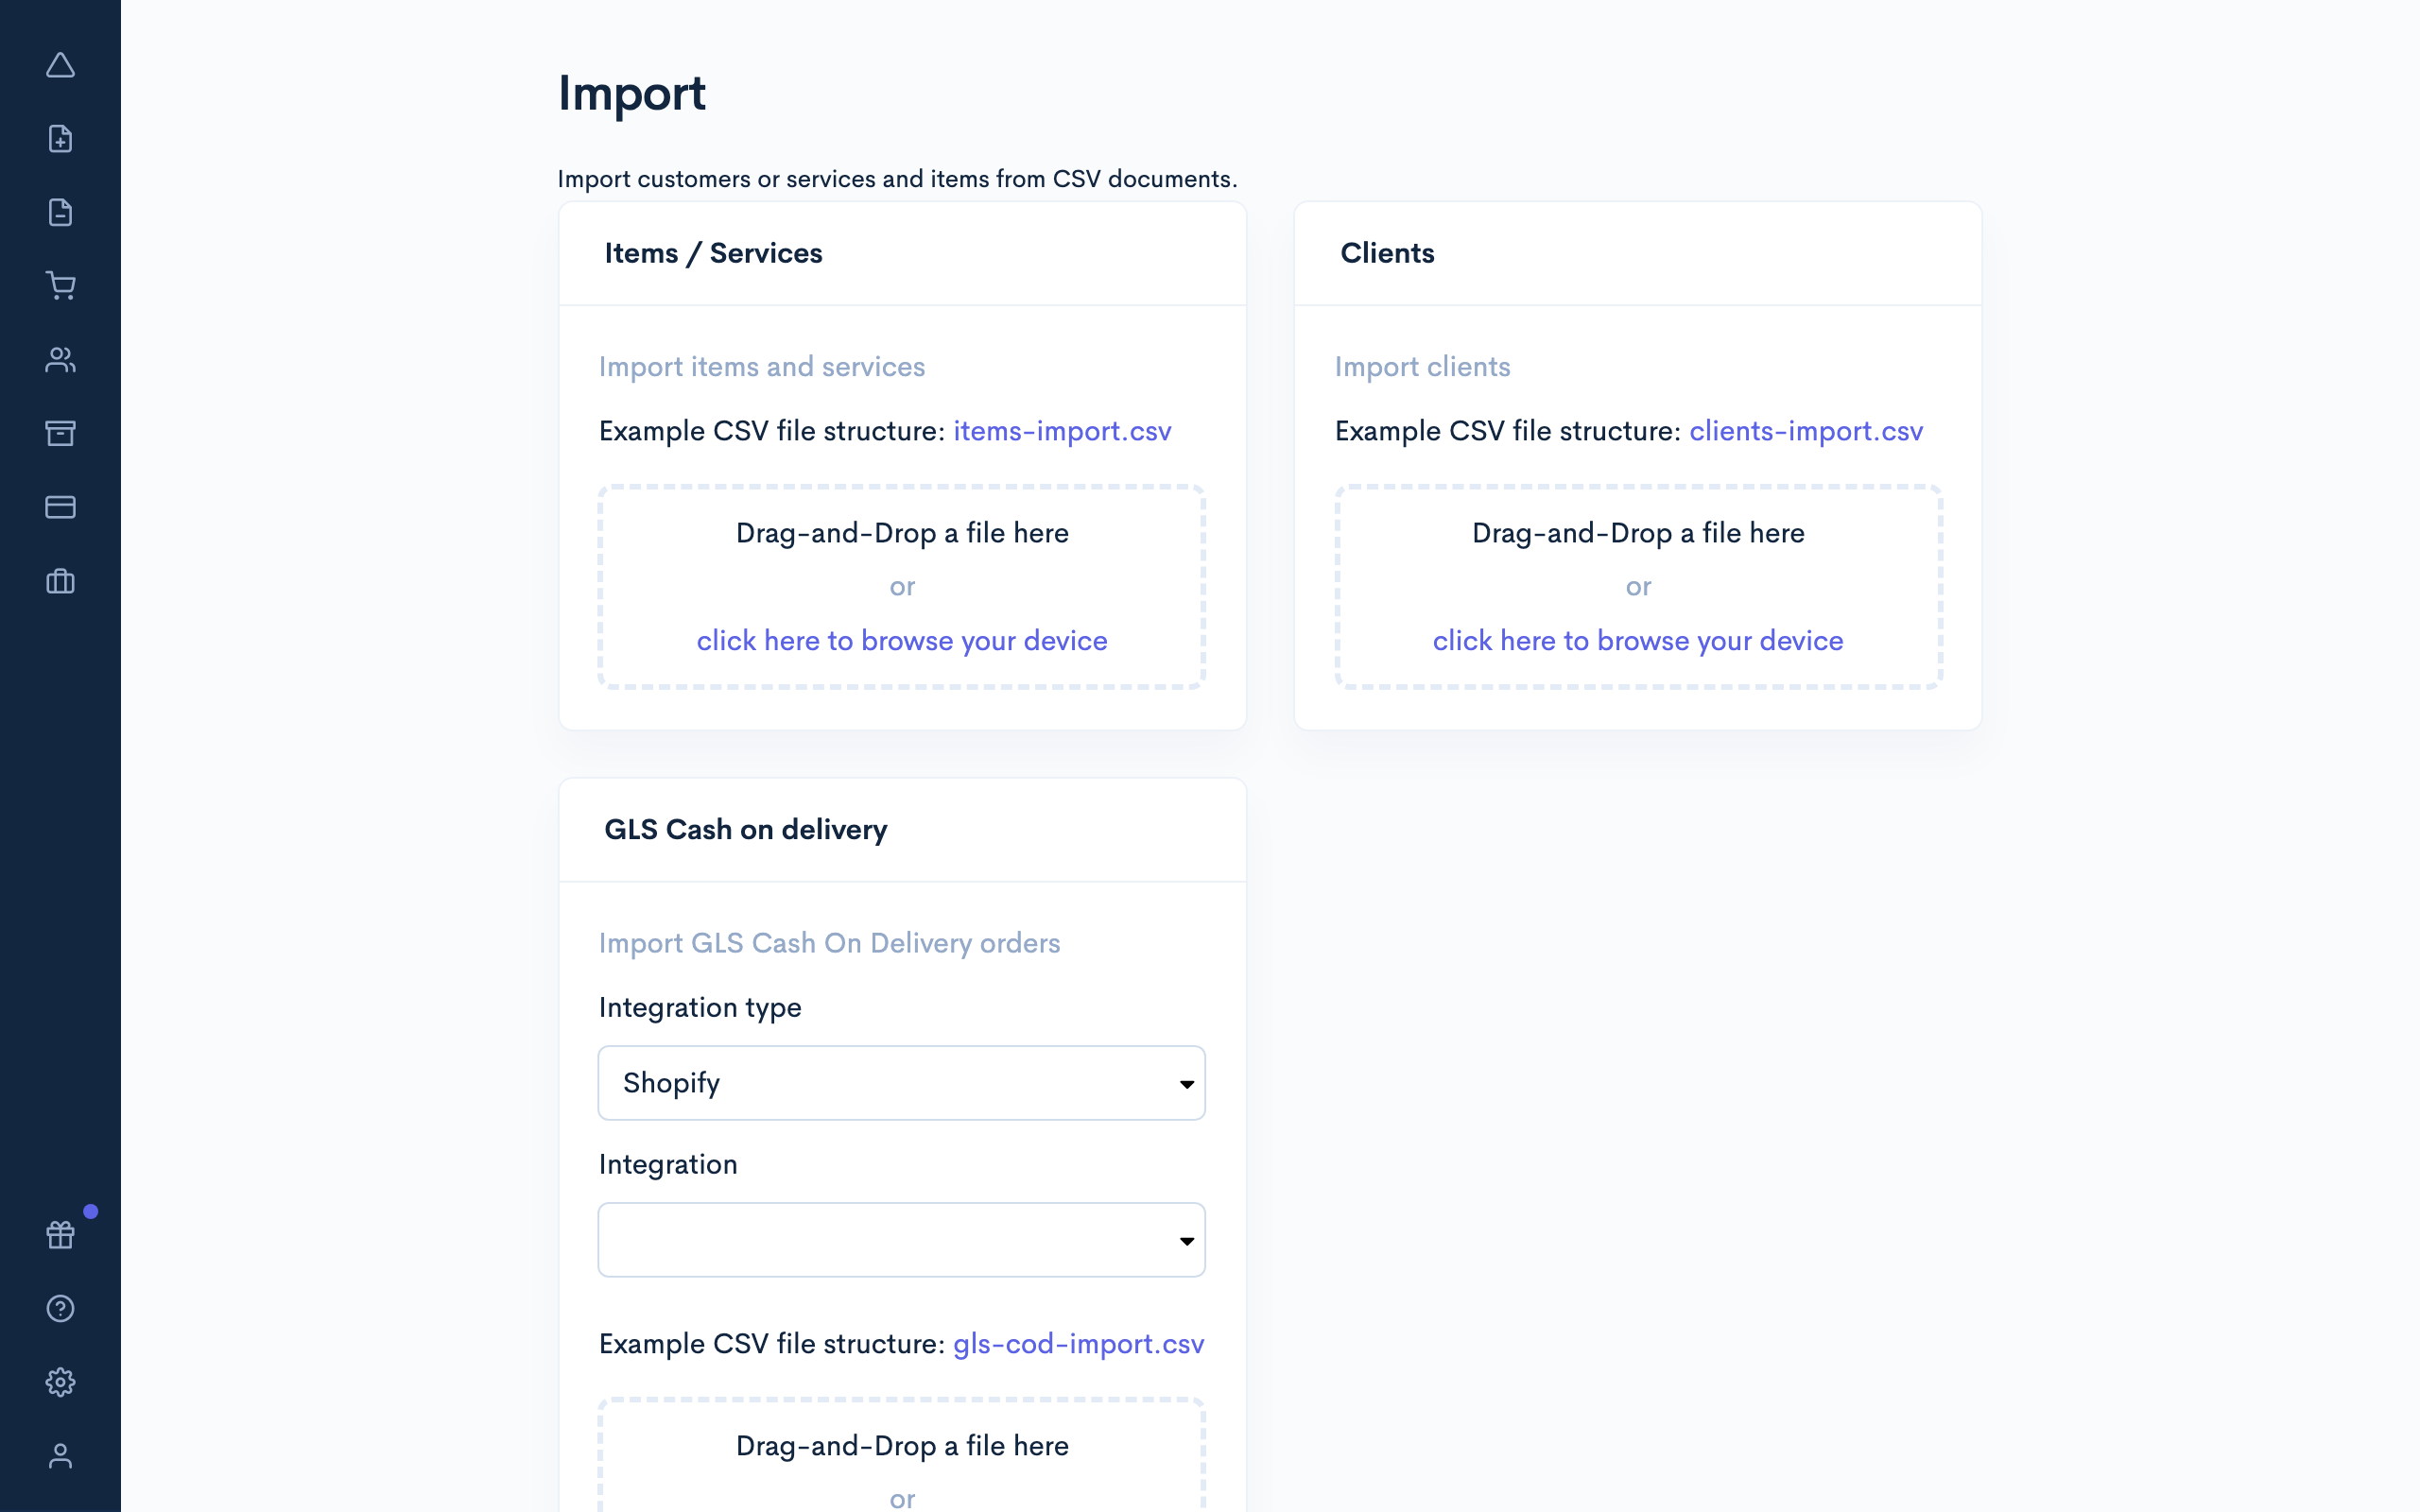Click browse your device under Clients
The width and height of the screenshot is (2420, 1512).
coord(1637,640)
